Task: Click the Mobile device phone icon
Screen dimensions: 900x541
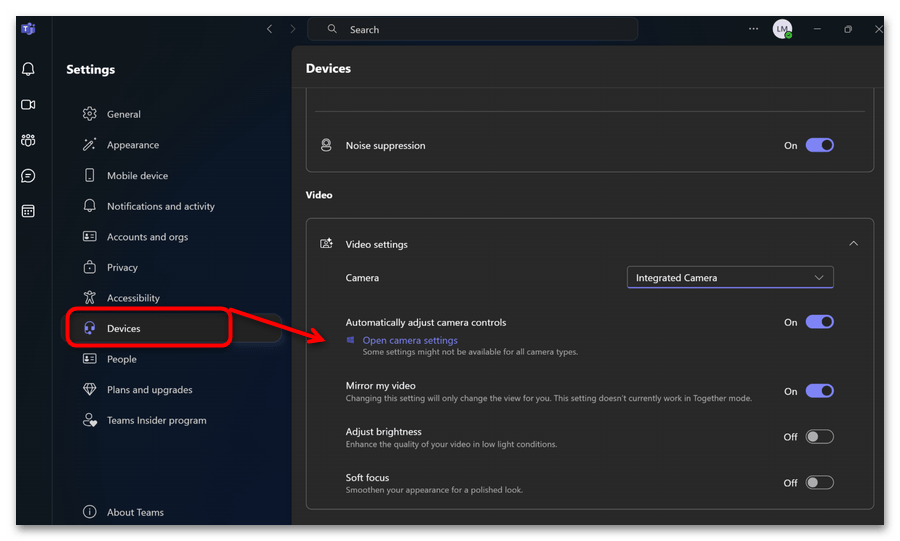Action: click(90, 175)
